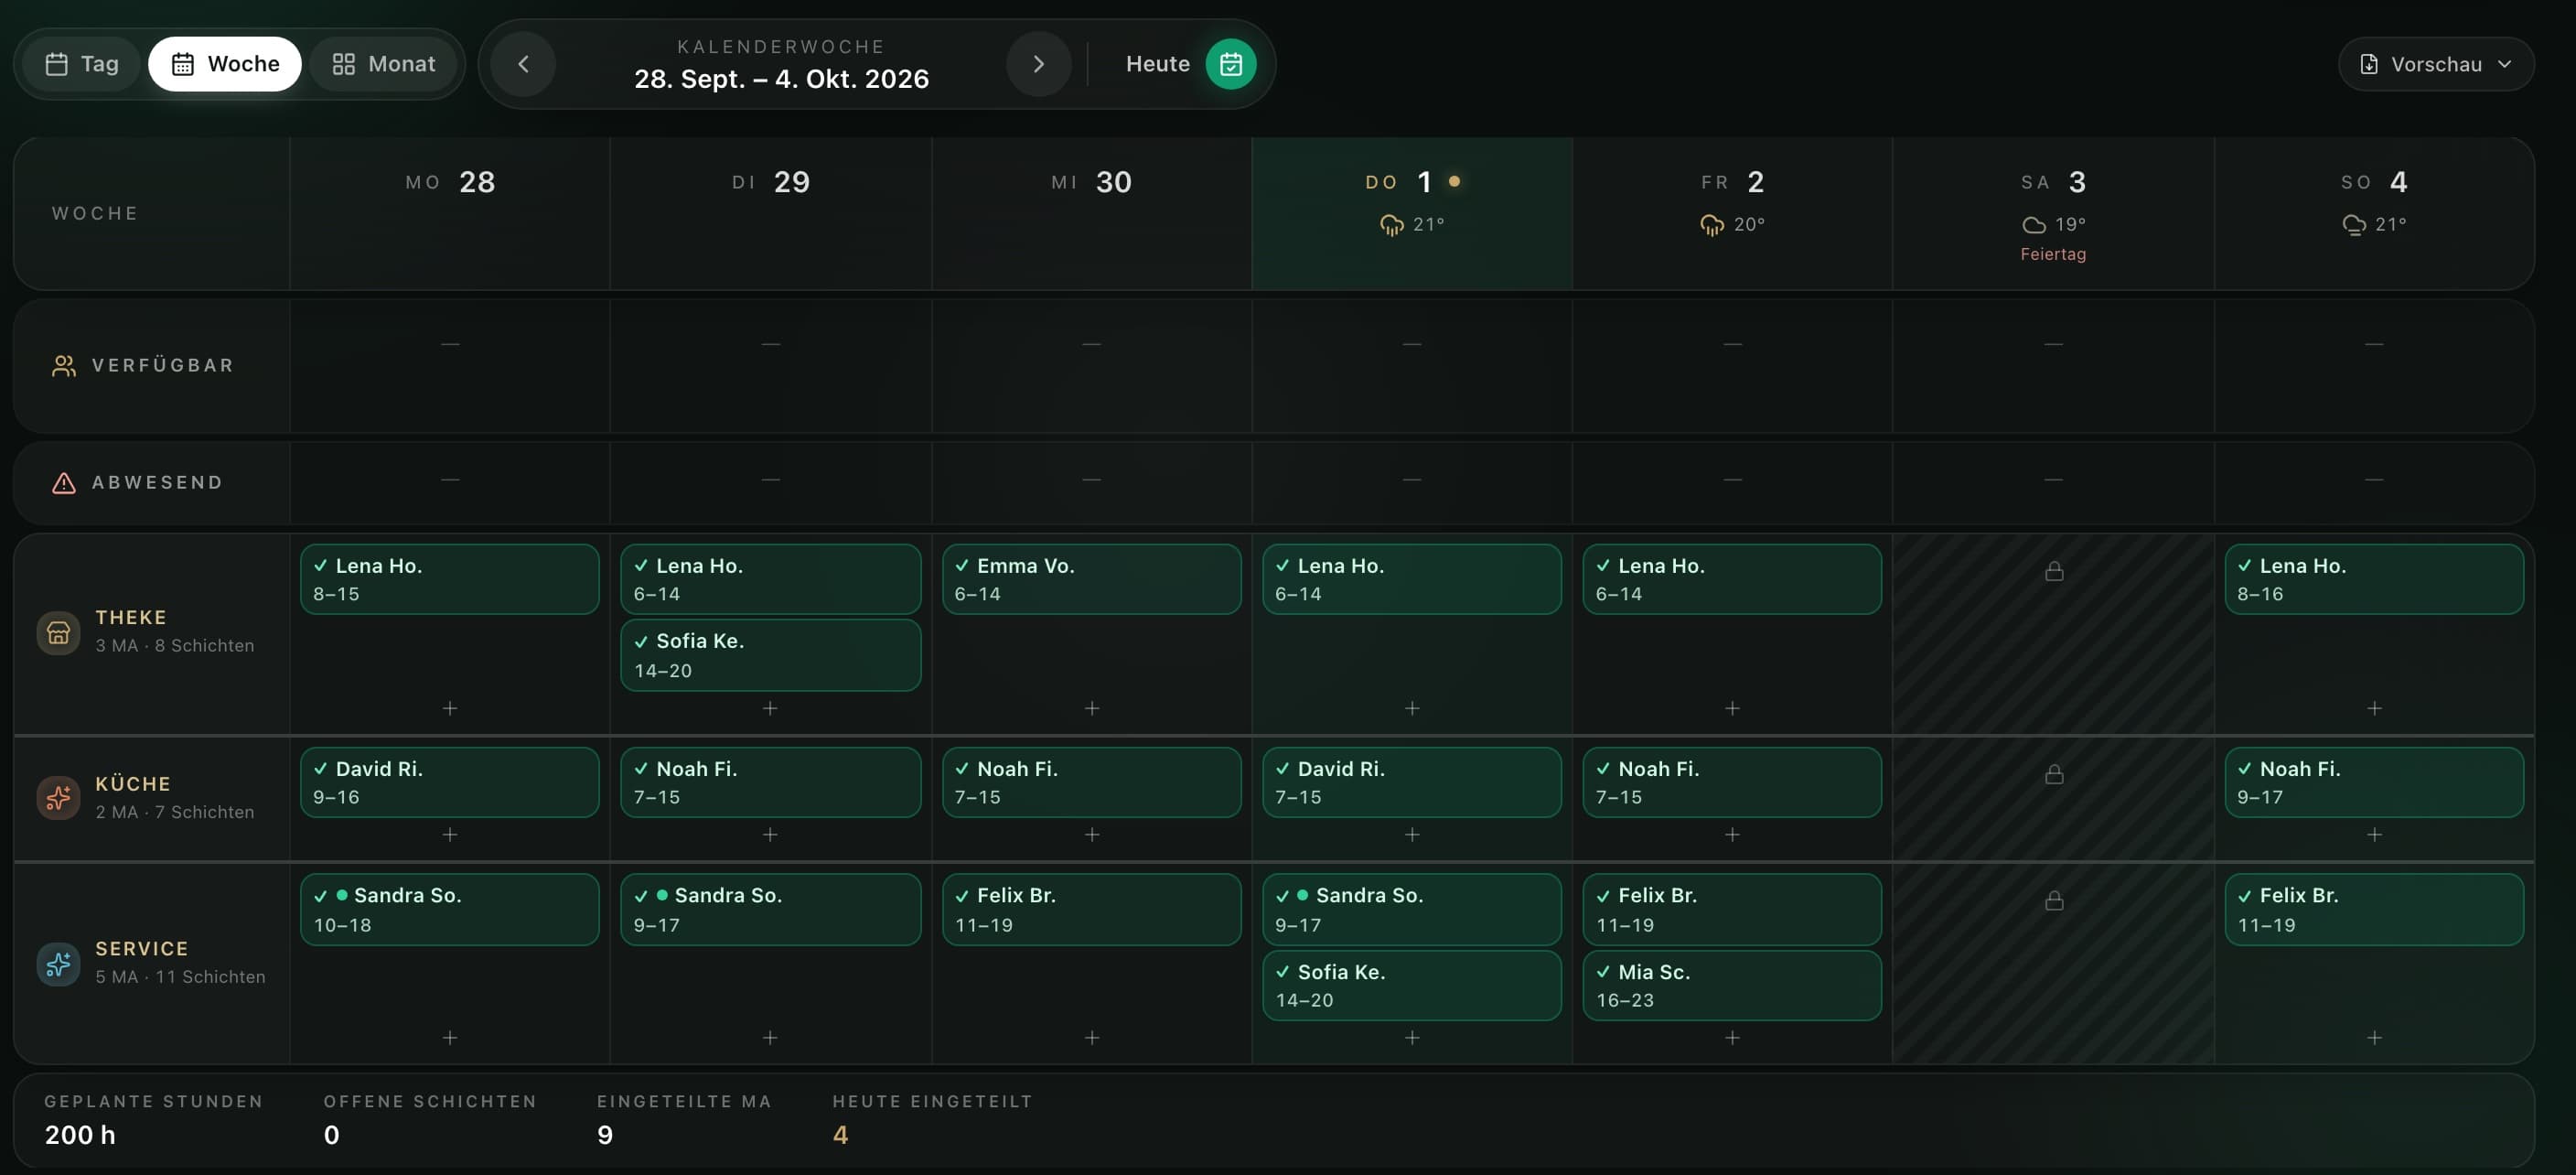Open David Ri. 9–16 Küche shift
The height and width of the screenshot is (1175, 2576).
[x=450, y=782]
